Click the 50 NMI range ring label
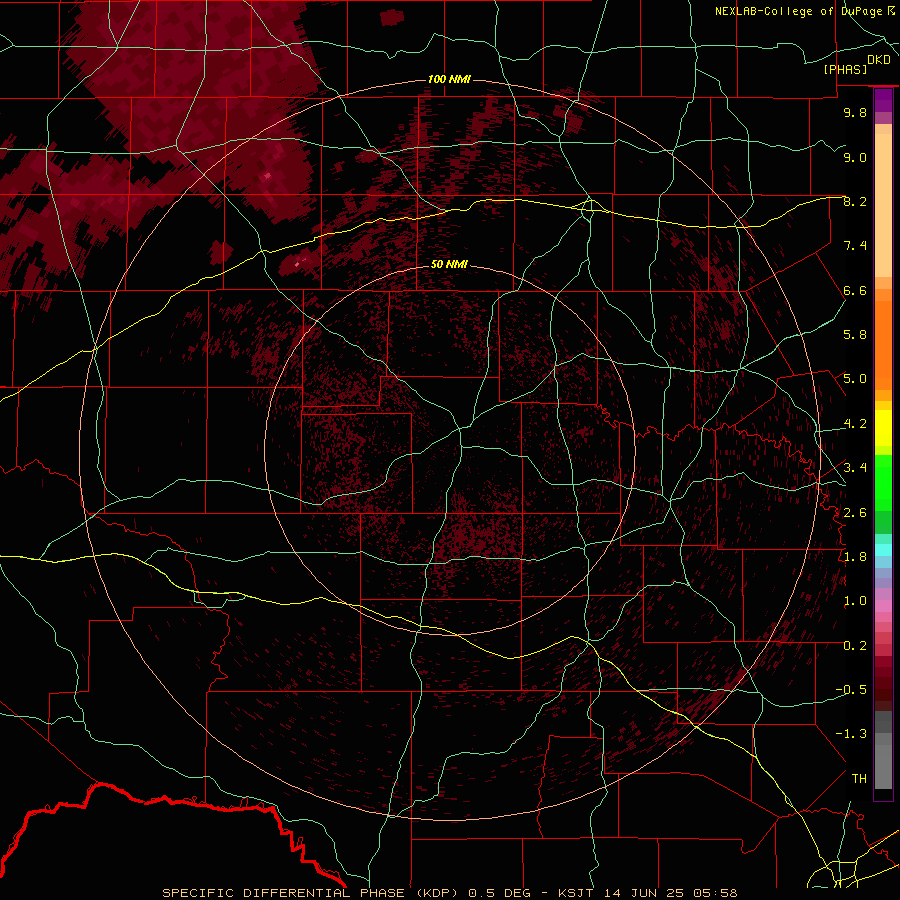The width and height of the screenshot is (900, 900). point(449,264)
